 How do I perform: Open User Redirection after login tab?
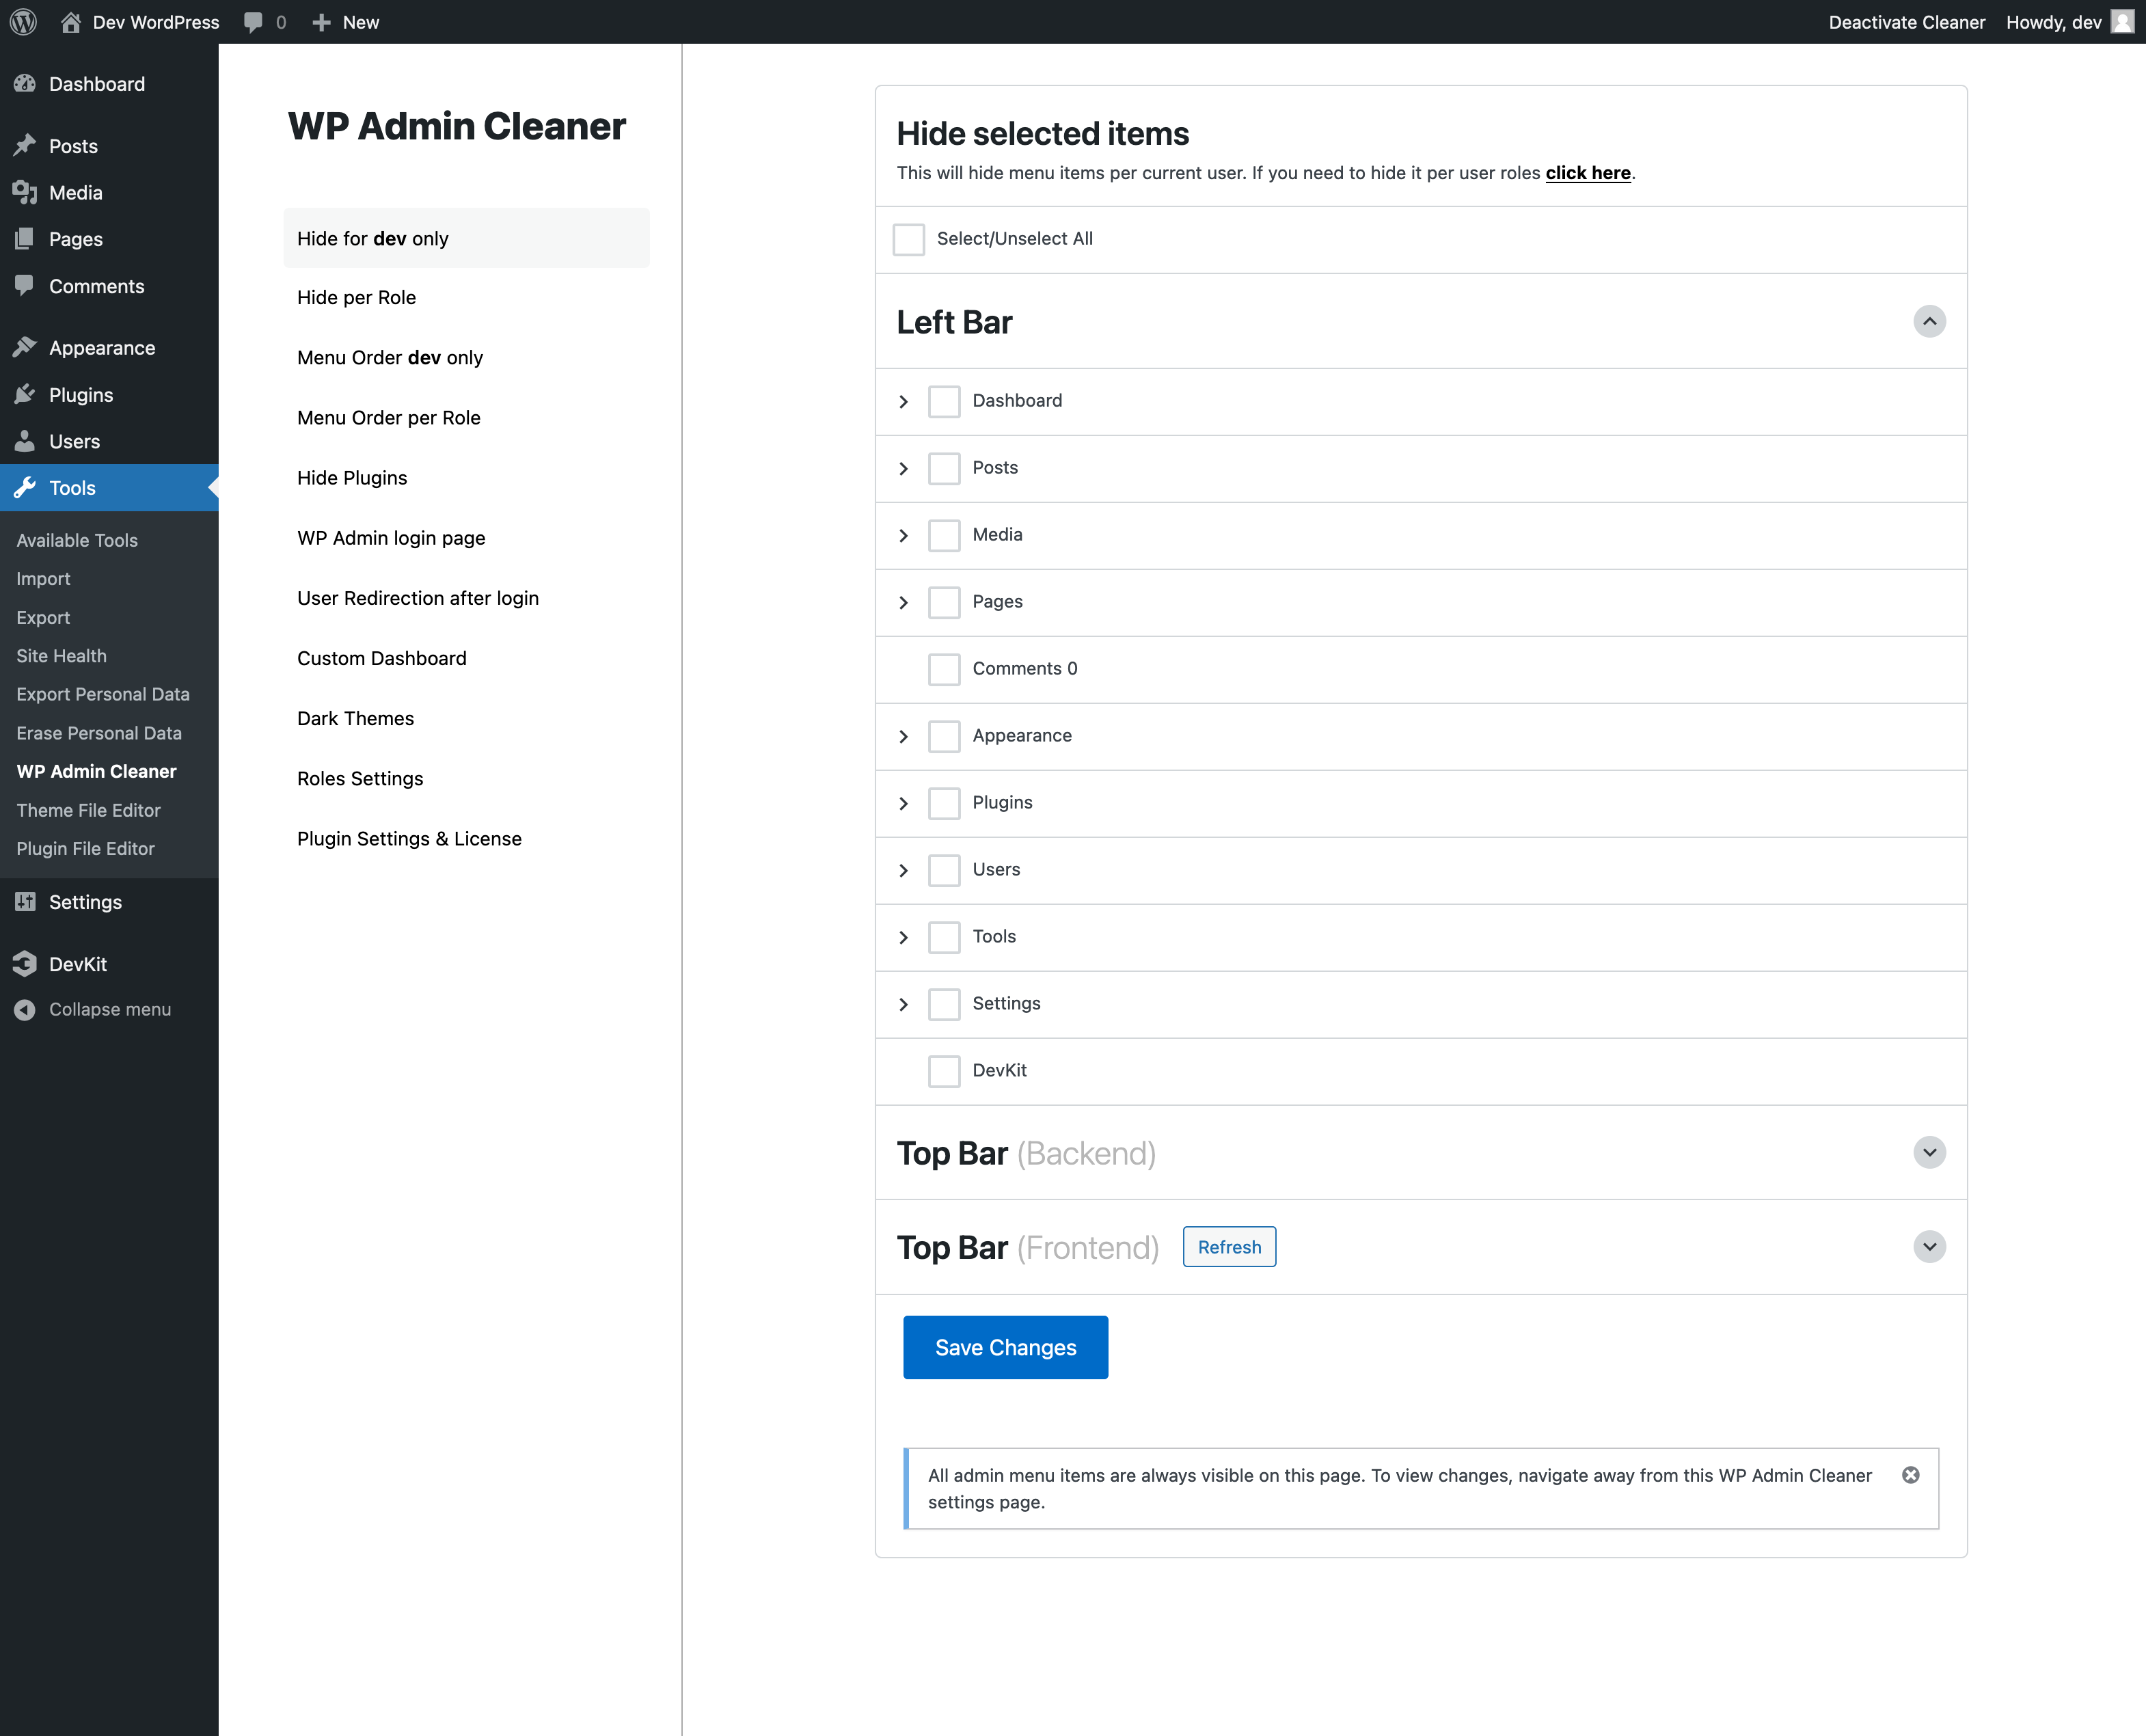pos(466,598)
